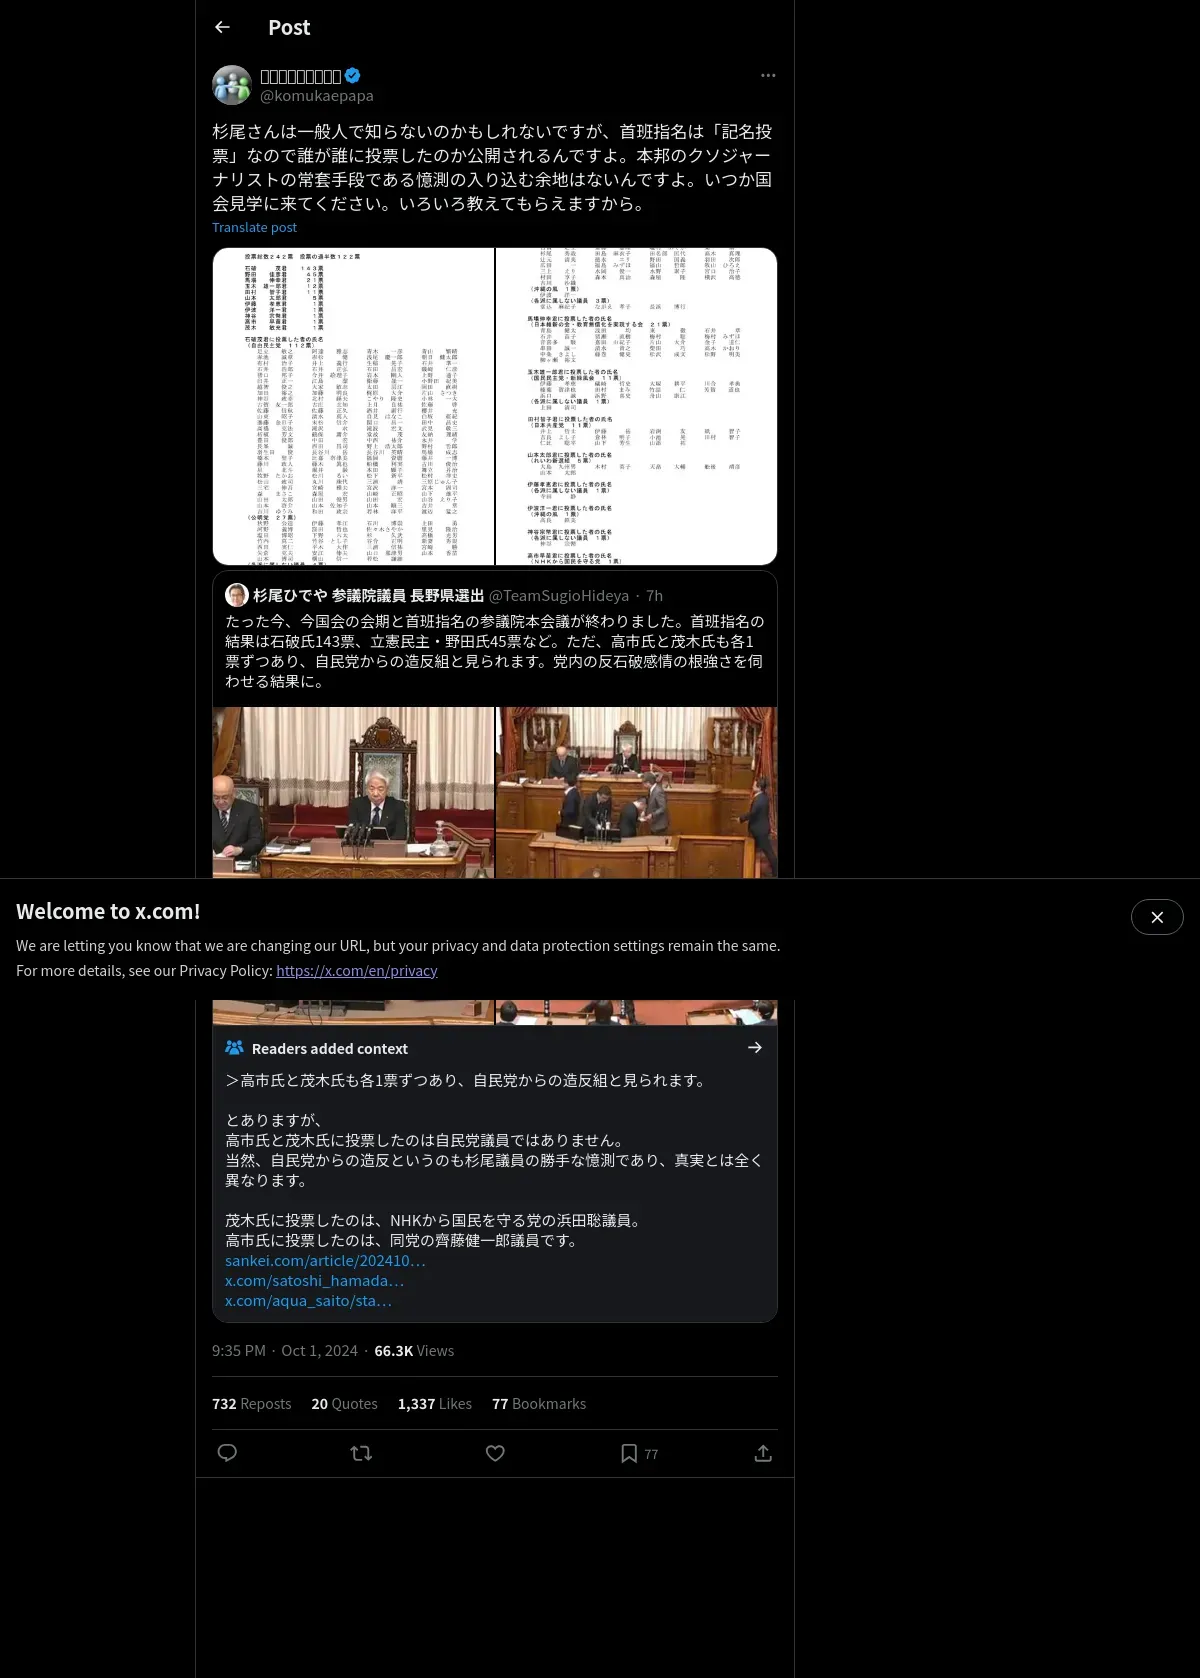
Task: Share the post with share icon
Action: click(763, 1453)
